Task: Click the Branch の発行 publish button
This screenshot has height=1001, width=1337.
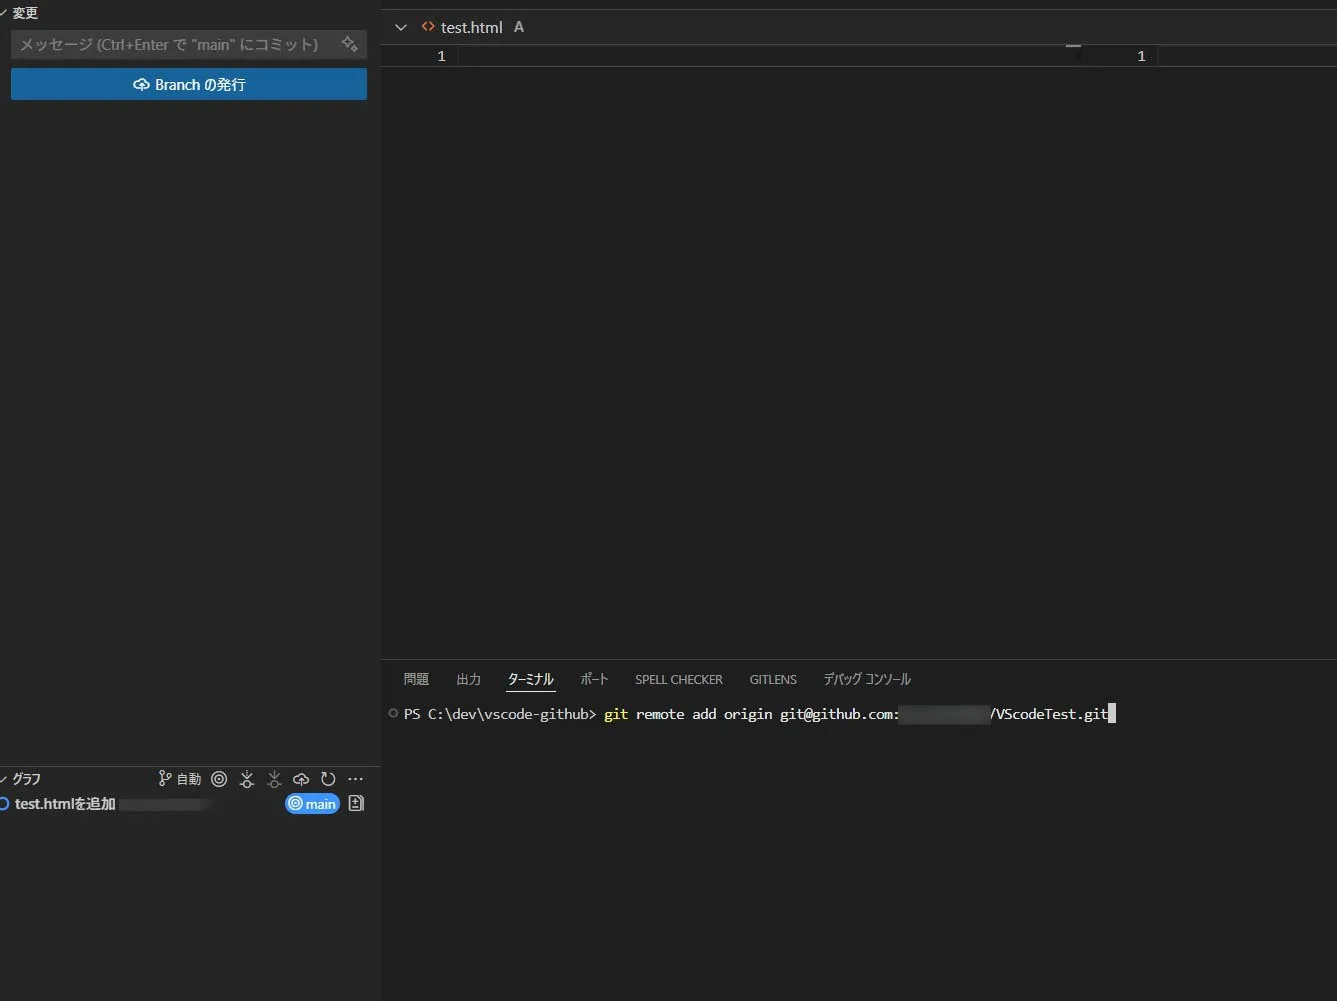Action: (x=188, y=85)
